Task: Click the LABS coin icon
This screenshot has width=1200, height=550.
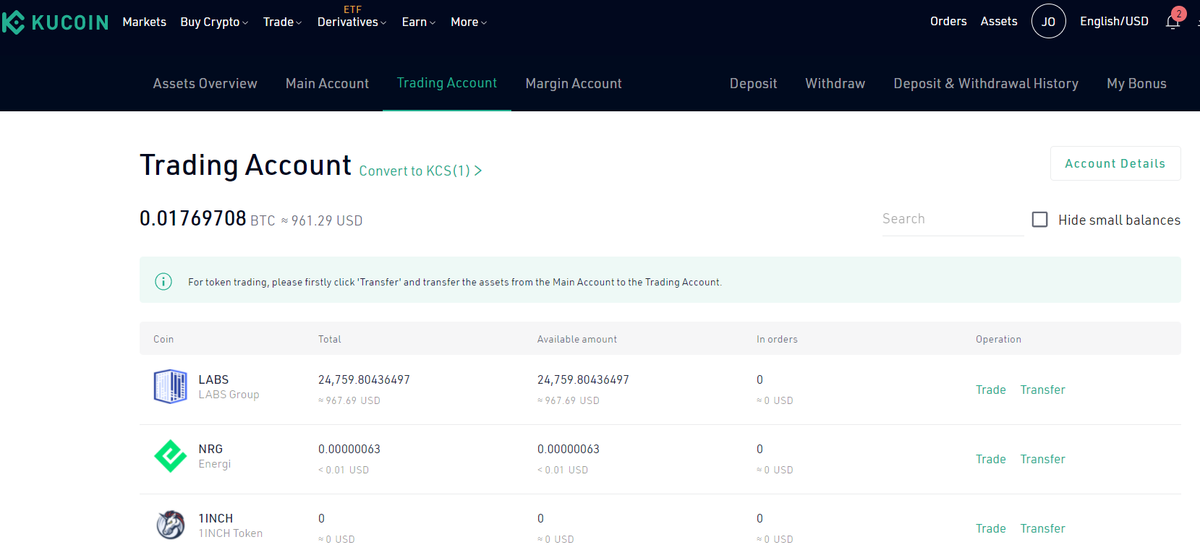Action: coord(170,386)
